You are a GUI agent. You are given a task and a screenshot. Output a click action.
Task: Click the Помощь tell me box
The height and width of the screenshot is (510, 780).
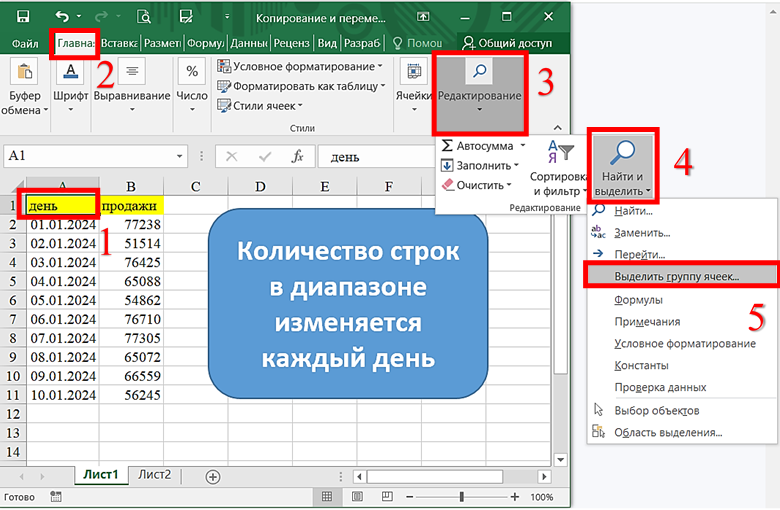click(x=417, y=43)
